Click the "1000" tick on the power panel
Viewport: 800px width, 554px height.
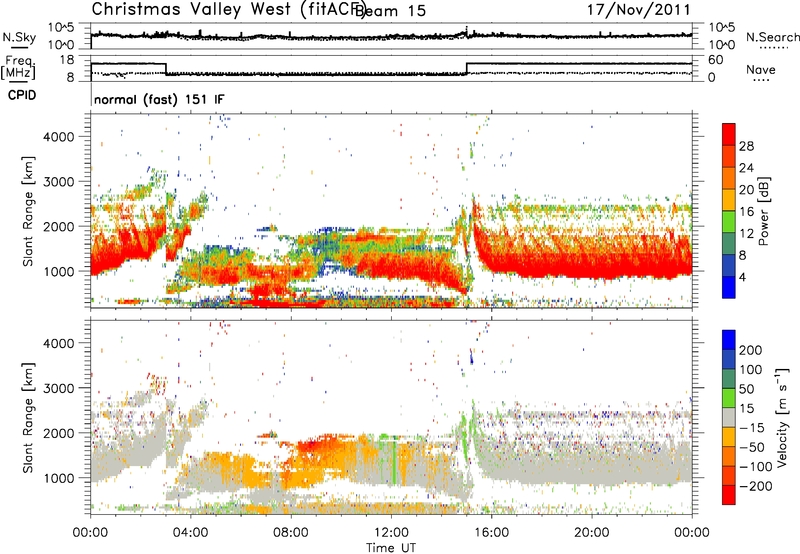pos(59,271)
